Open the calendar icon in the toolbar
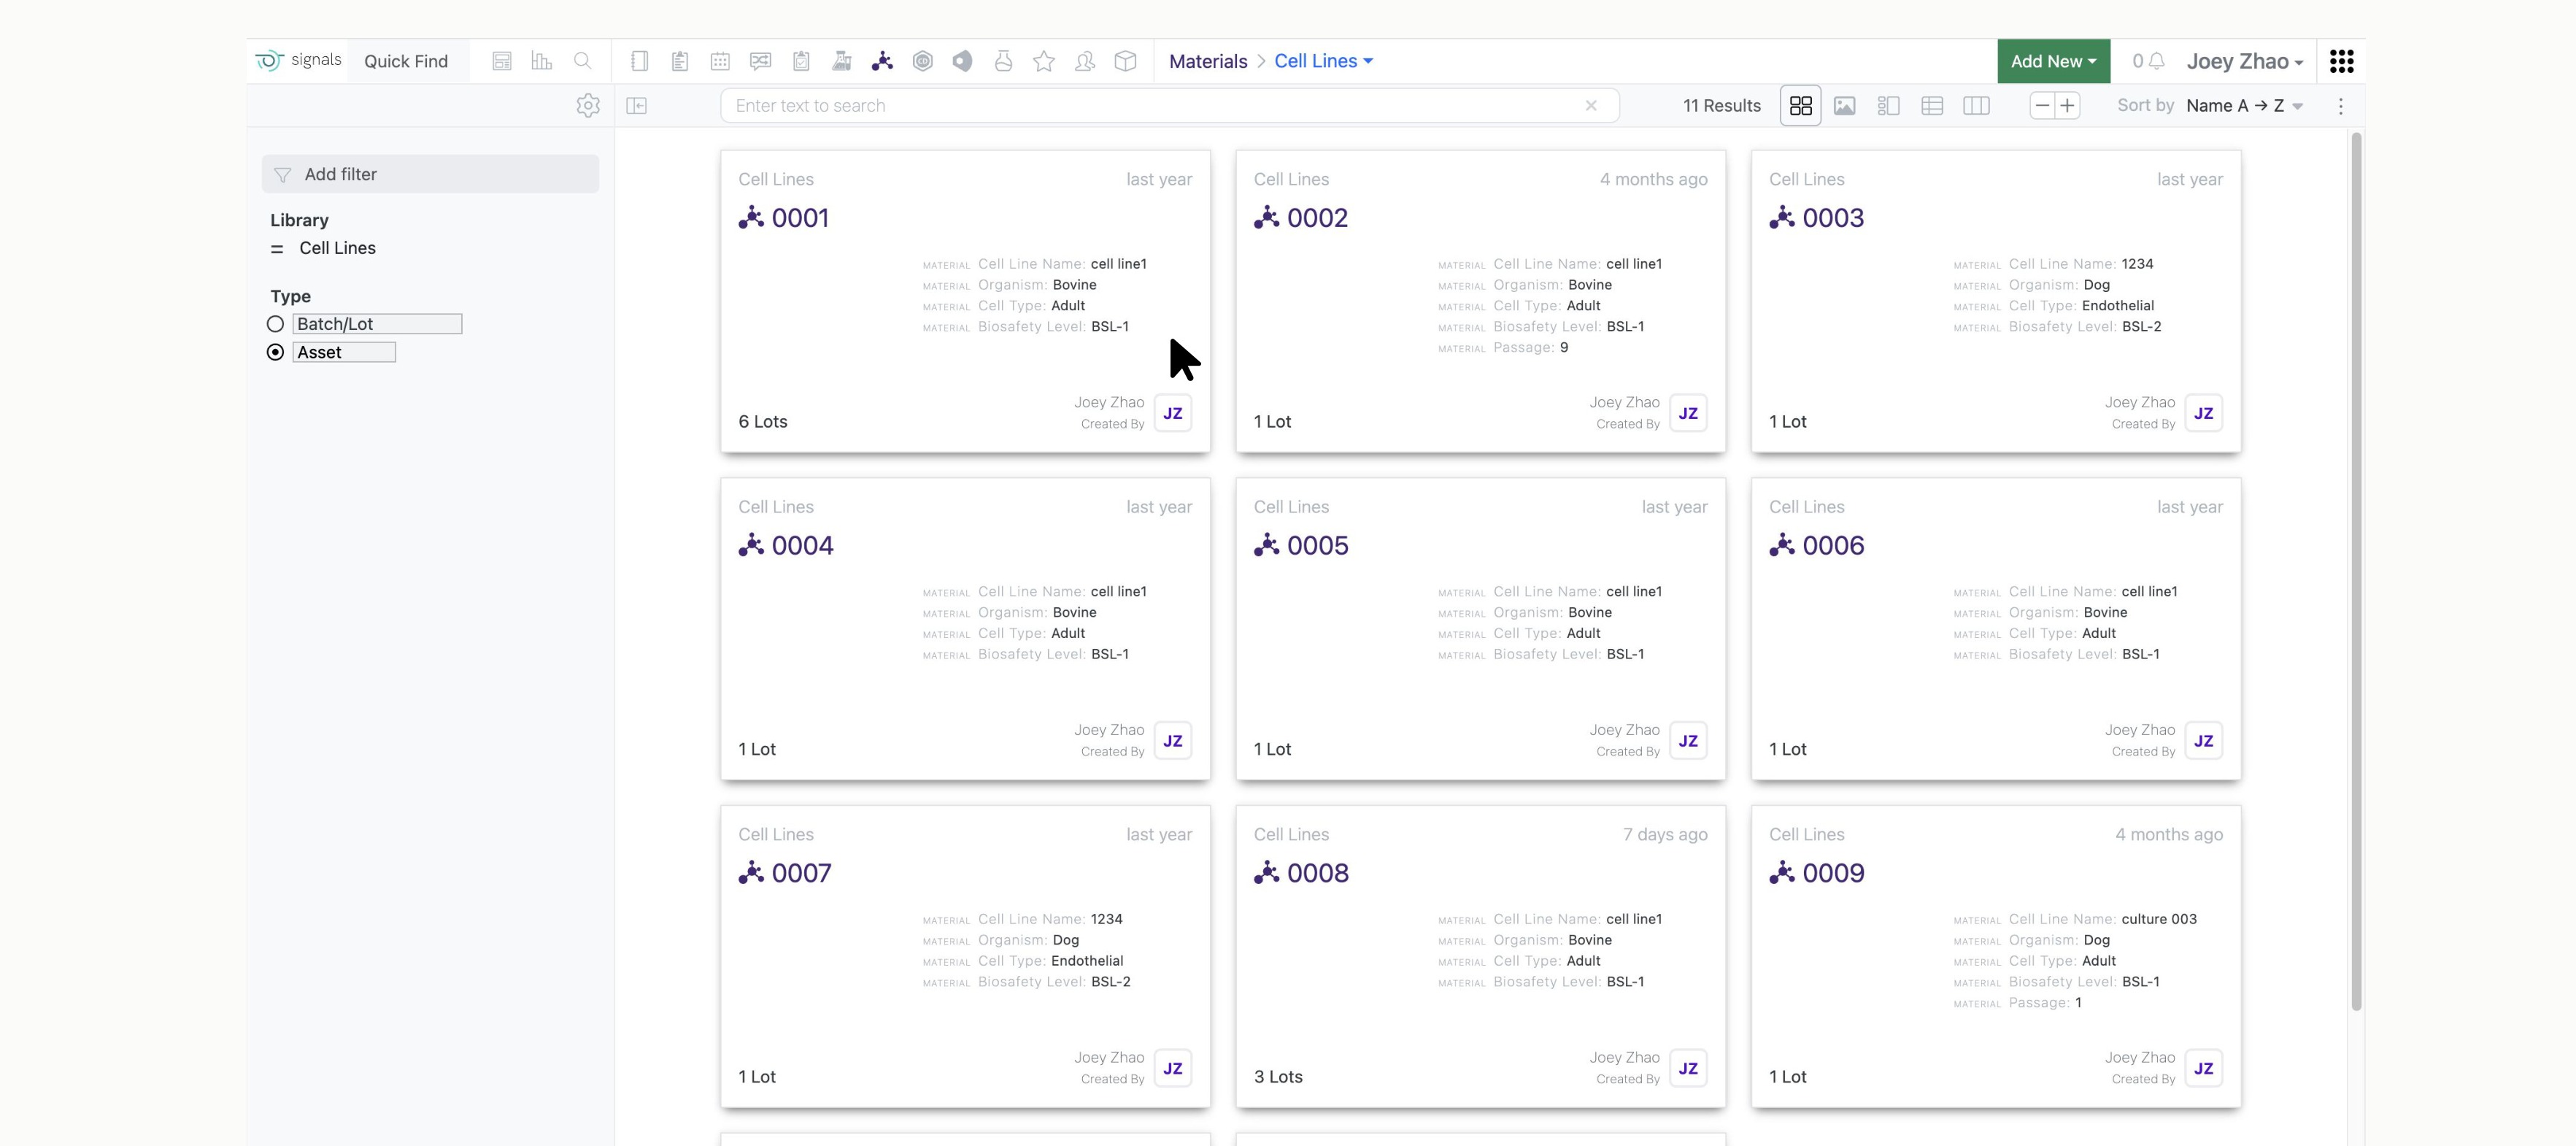The height and width of the screenshot is (1146, 2576). pos(720,61)
